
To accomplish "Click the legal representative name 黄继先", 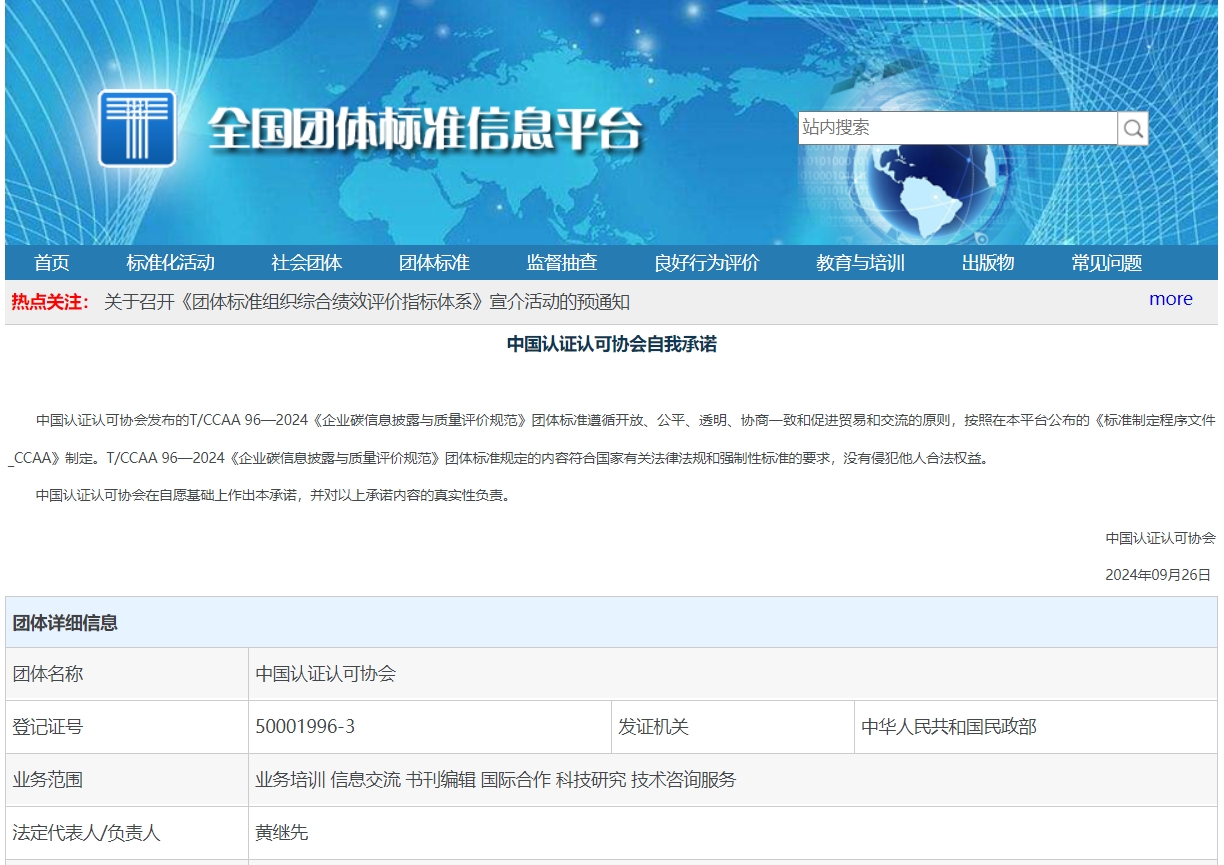I will [282, 833].
